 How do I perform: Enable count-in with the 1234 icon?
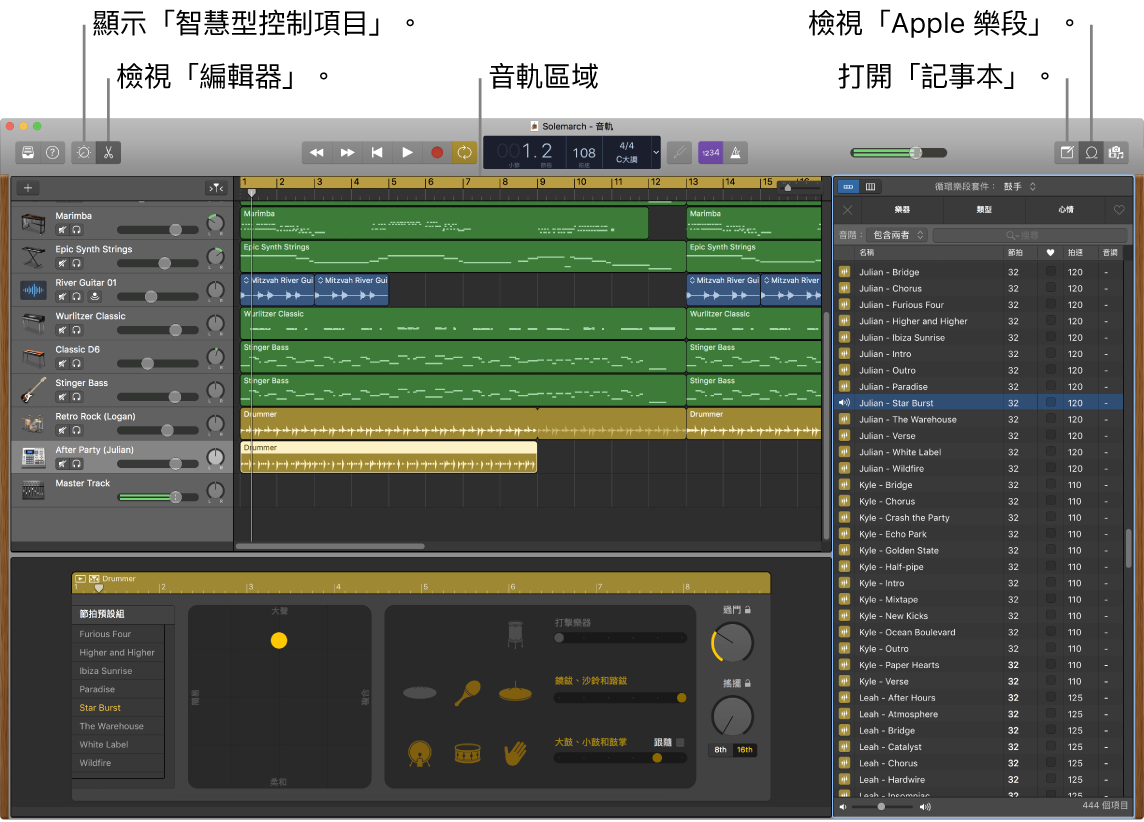click(710, 152)
